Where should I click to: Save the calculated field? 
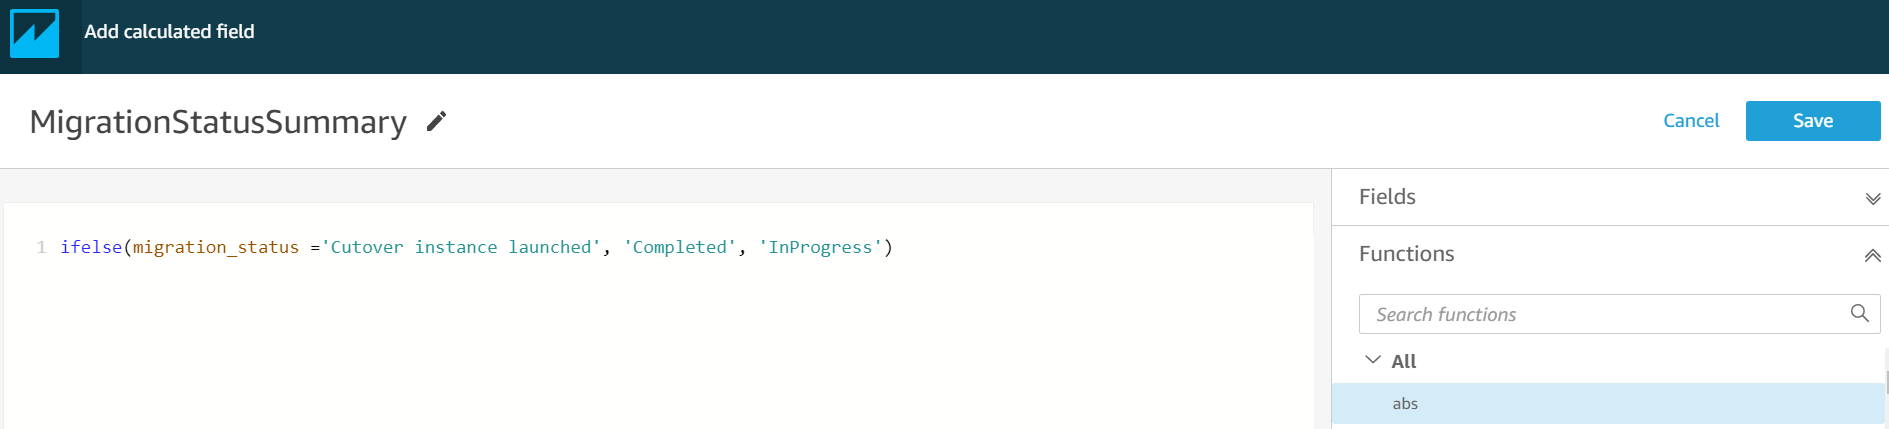[x=1812, y=121]
